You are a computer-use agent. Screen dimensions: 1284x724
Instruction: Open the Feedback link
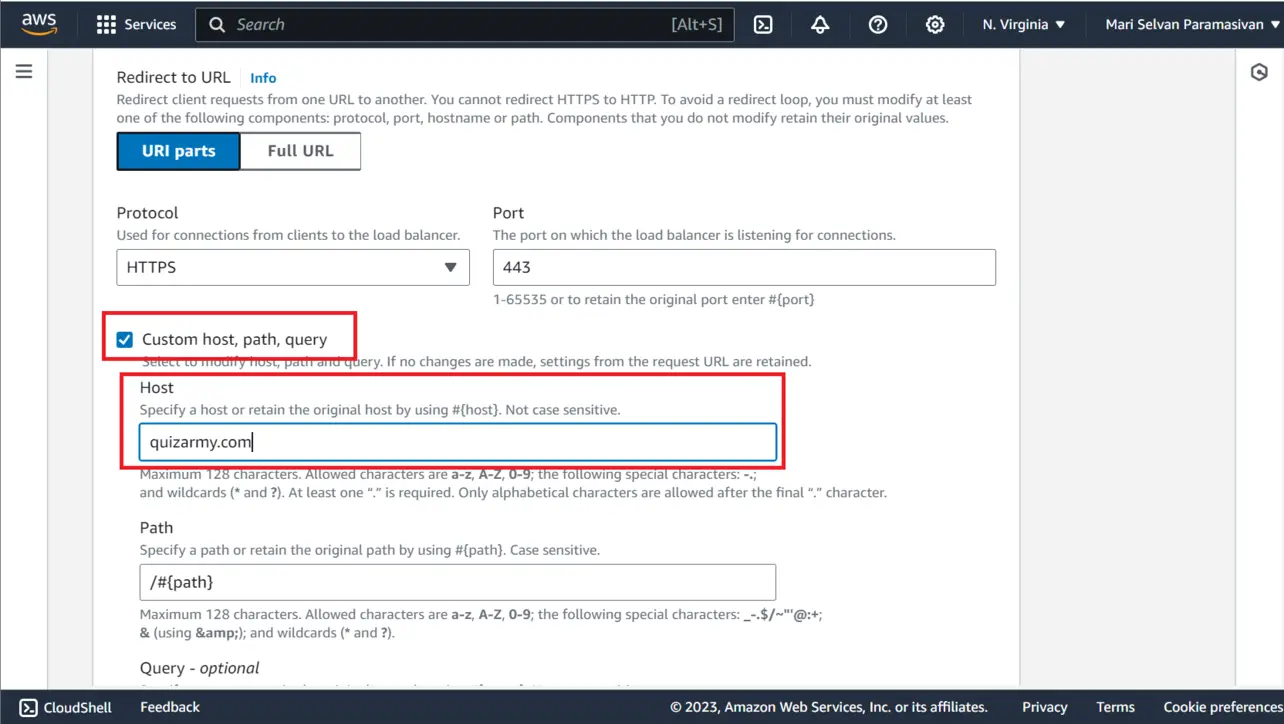(x=170, y=707)
